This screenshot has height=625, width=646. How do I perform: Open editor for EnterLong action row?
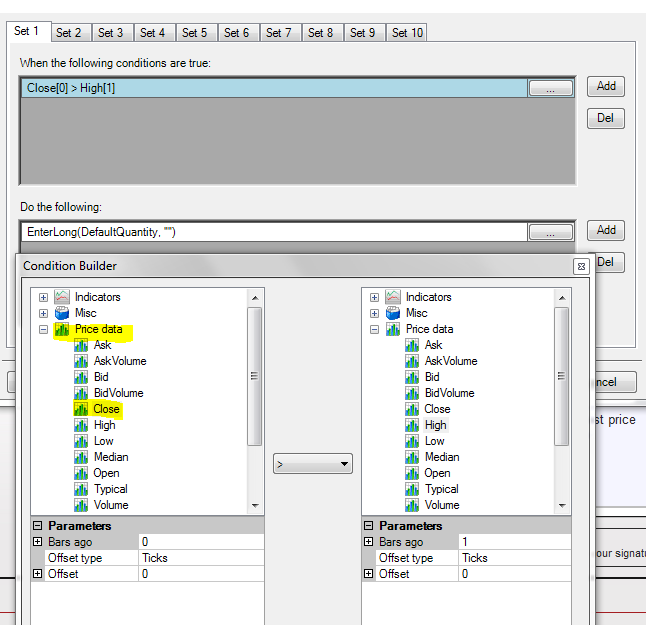[x=550, y=232]
